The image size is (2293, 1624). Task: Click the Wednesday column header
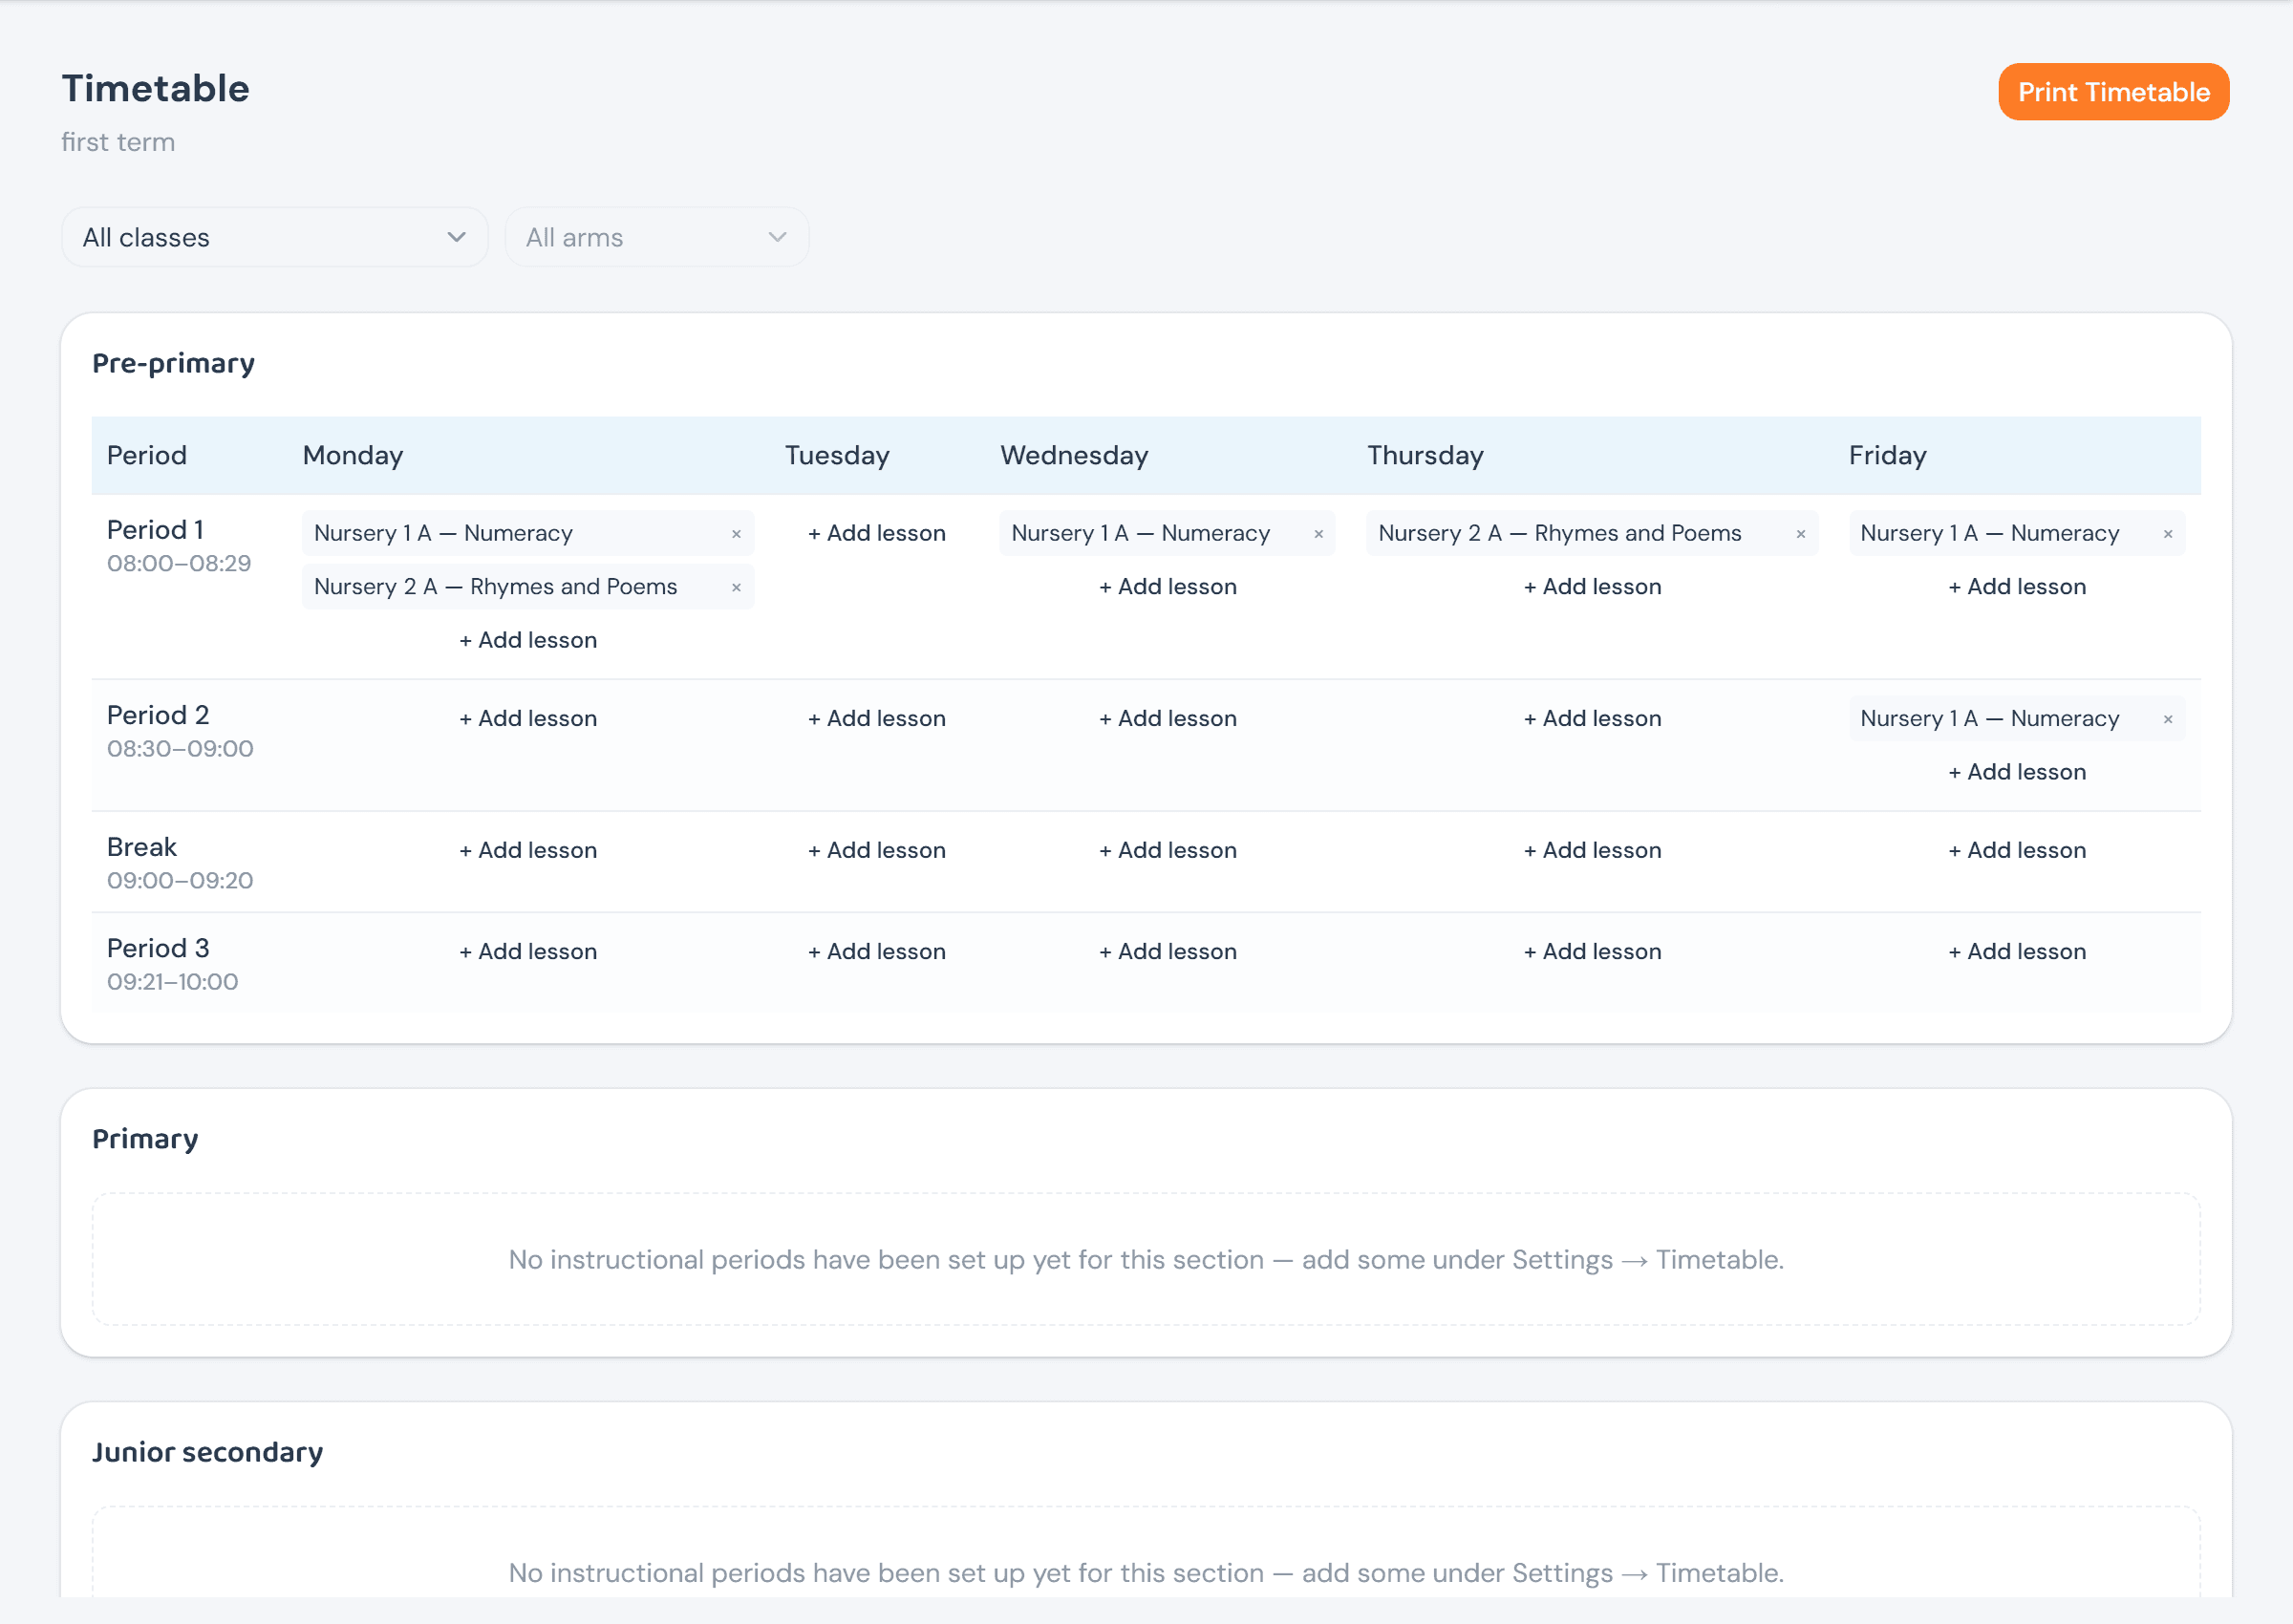pos(1074,455)
